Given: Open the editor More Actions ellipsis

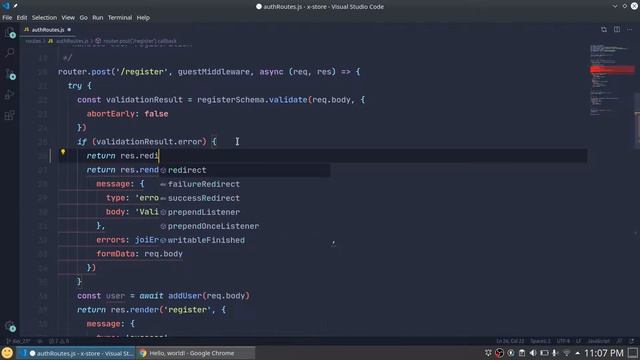Looking at the screenshot, I should pos(629,29).
